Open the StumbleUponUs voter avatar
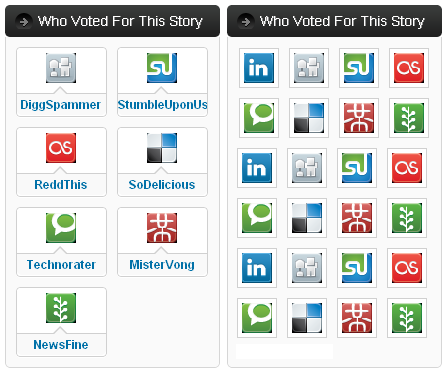The width and height of the screenshot is (448, 371). tap(162, 68)
